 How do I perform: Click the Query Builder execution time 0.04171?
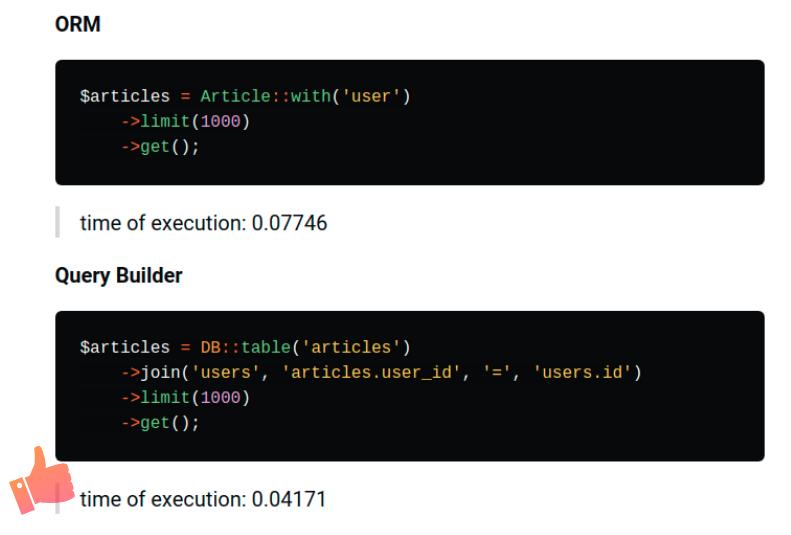pos(289,499)
